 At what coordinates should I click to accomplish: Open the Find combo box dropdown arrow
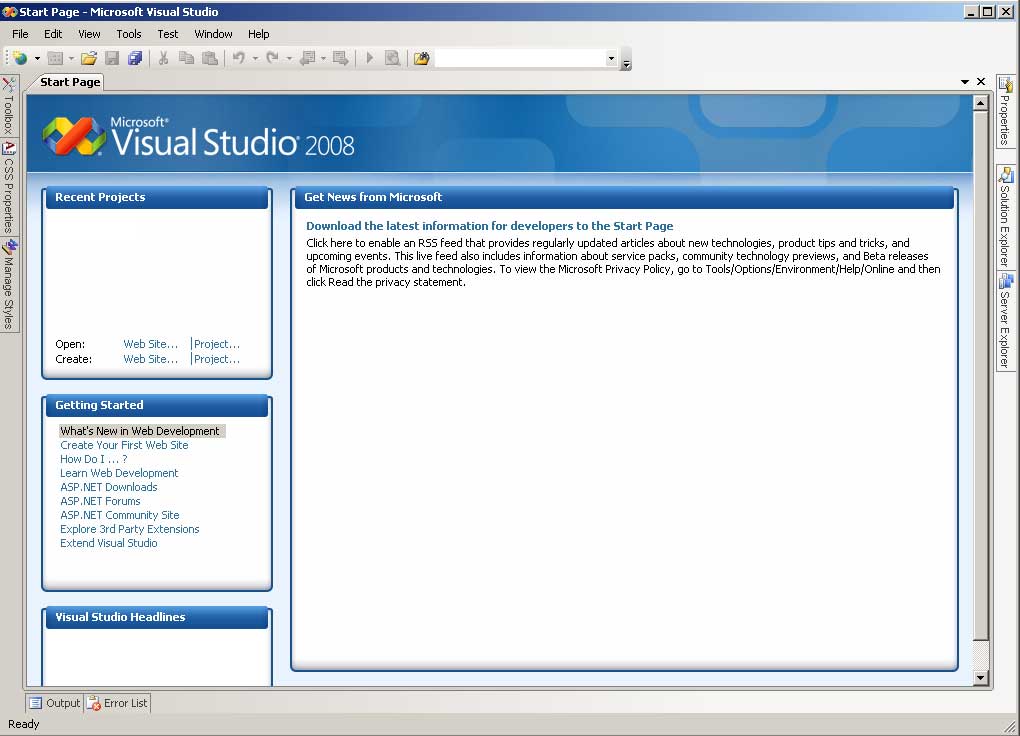tap(611, 59)
